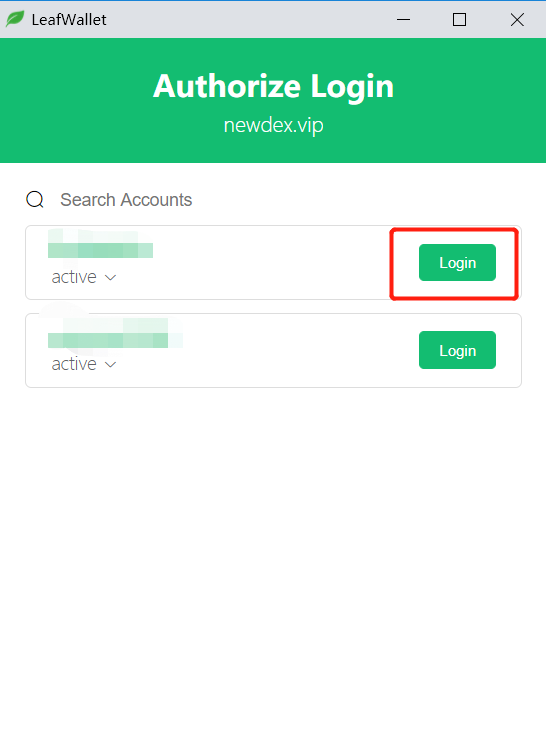The height and width of the screenshot is (742, 546).
Task: Expand the first account's permission chevron
Action: pos(110,278)
